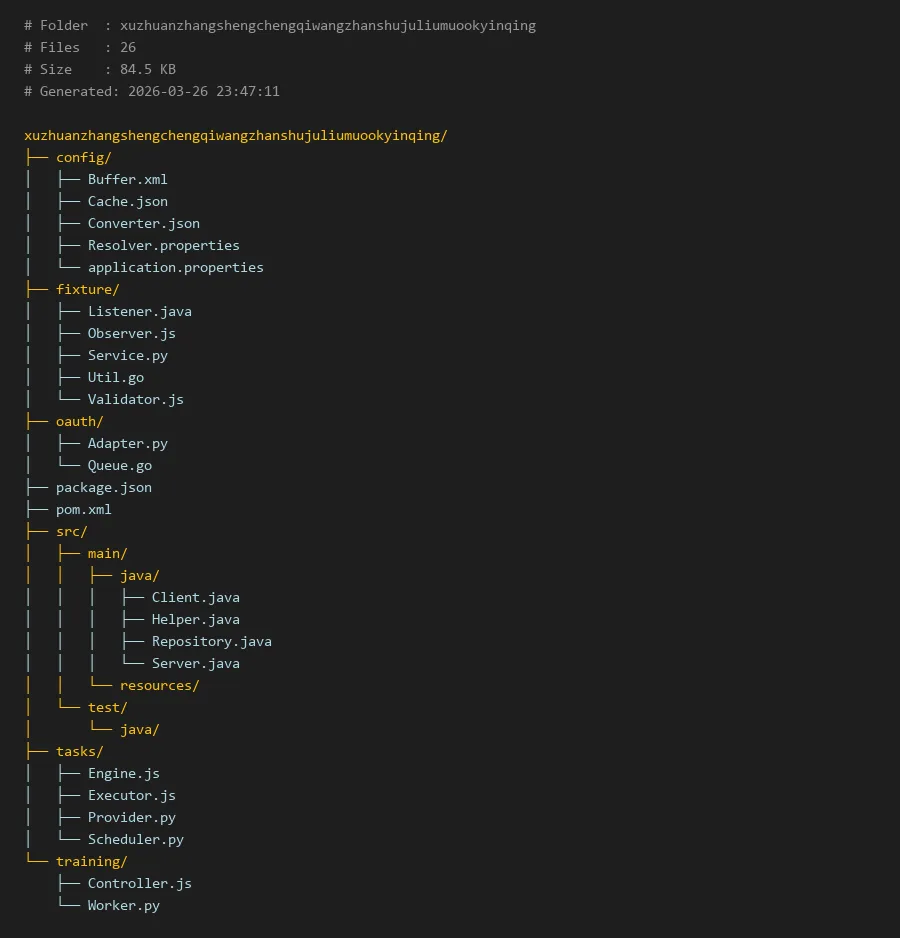Click the config/ folder entry

click(x=83, y=157)
